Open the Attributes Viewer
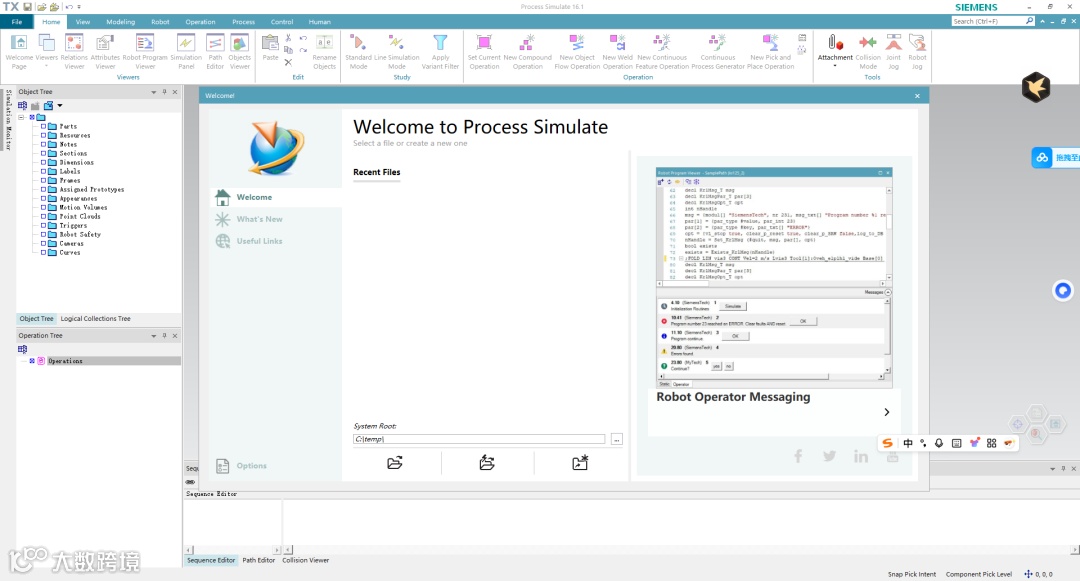The width and height of the screenshot is (1080, 581). point(105,52)
